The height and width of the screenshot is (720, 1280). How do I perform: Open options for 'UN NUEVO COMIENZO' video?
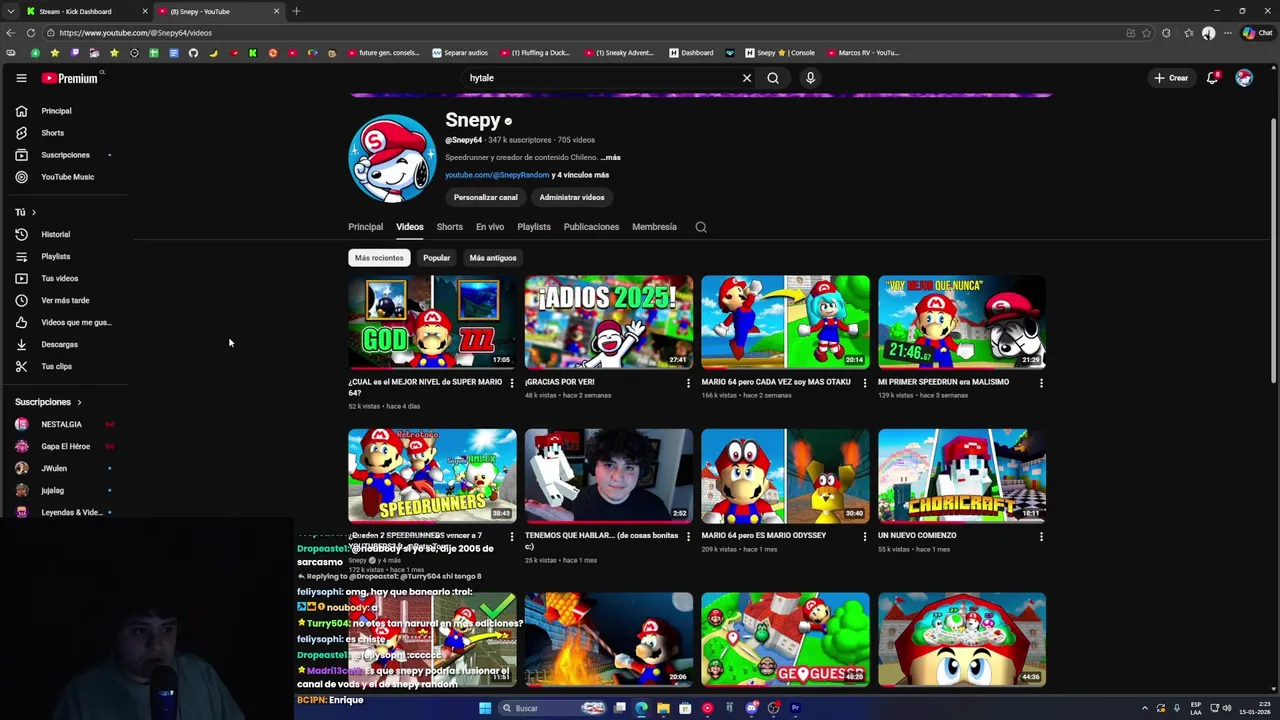coord(1041,537)
